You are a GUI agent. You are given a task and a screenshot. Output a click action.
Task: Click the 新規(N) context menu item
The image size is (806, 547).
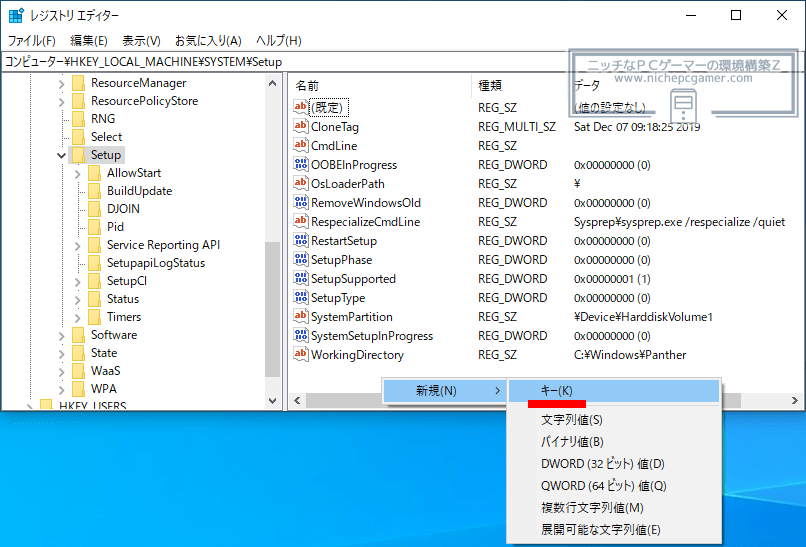point(444,391)
